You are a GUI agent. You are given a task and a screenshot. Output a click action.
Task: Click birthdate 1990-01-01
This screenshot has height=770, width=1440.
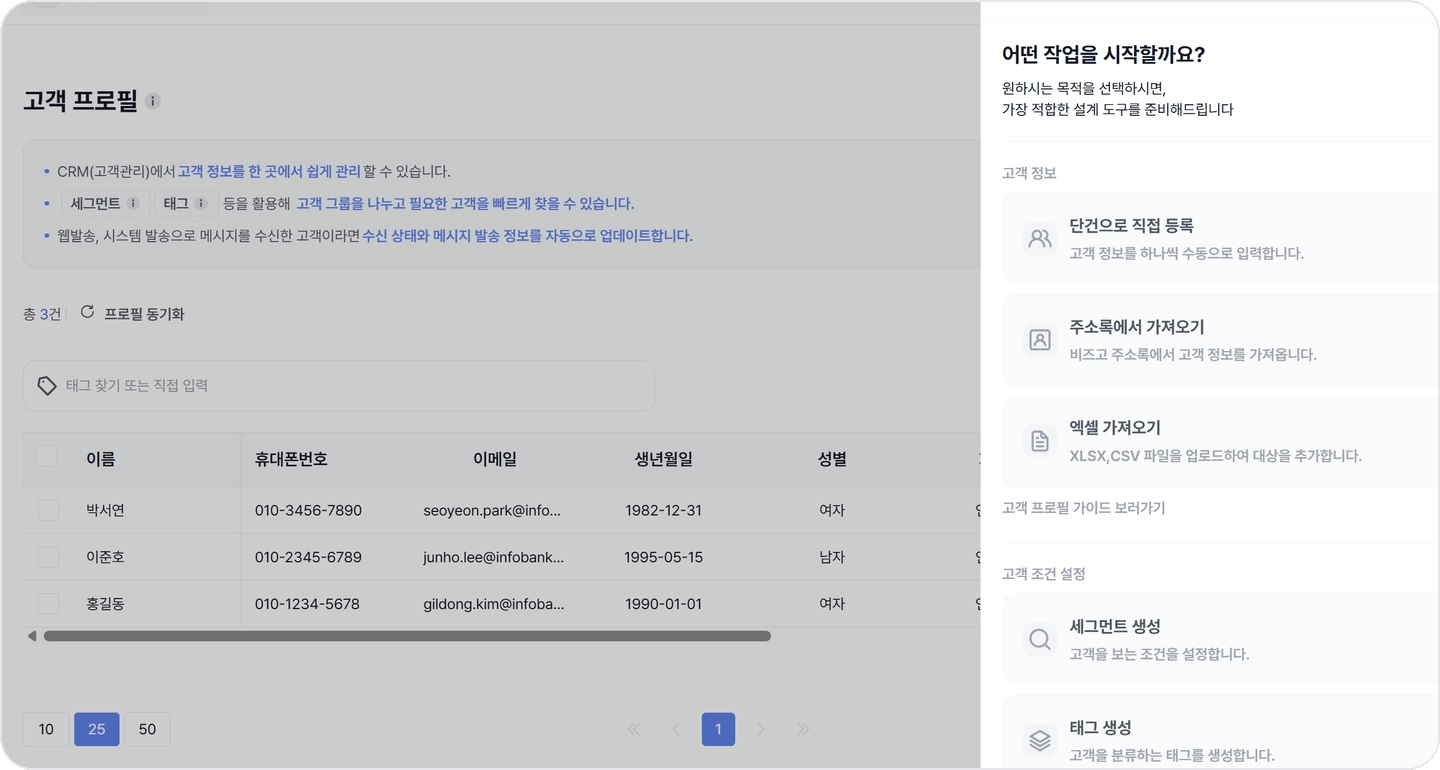click(x=664, y=604)
